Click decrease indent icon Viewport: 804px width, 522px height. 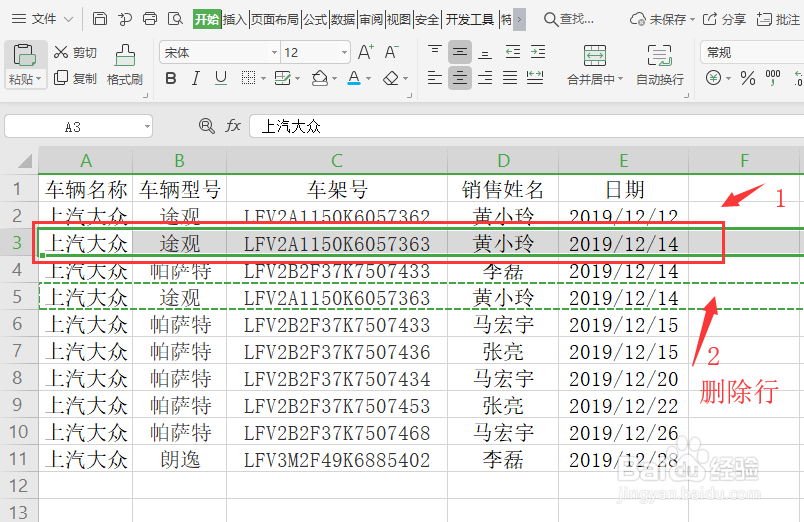tap(513, 52)
